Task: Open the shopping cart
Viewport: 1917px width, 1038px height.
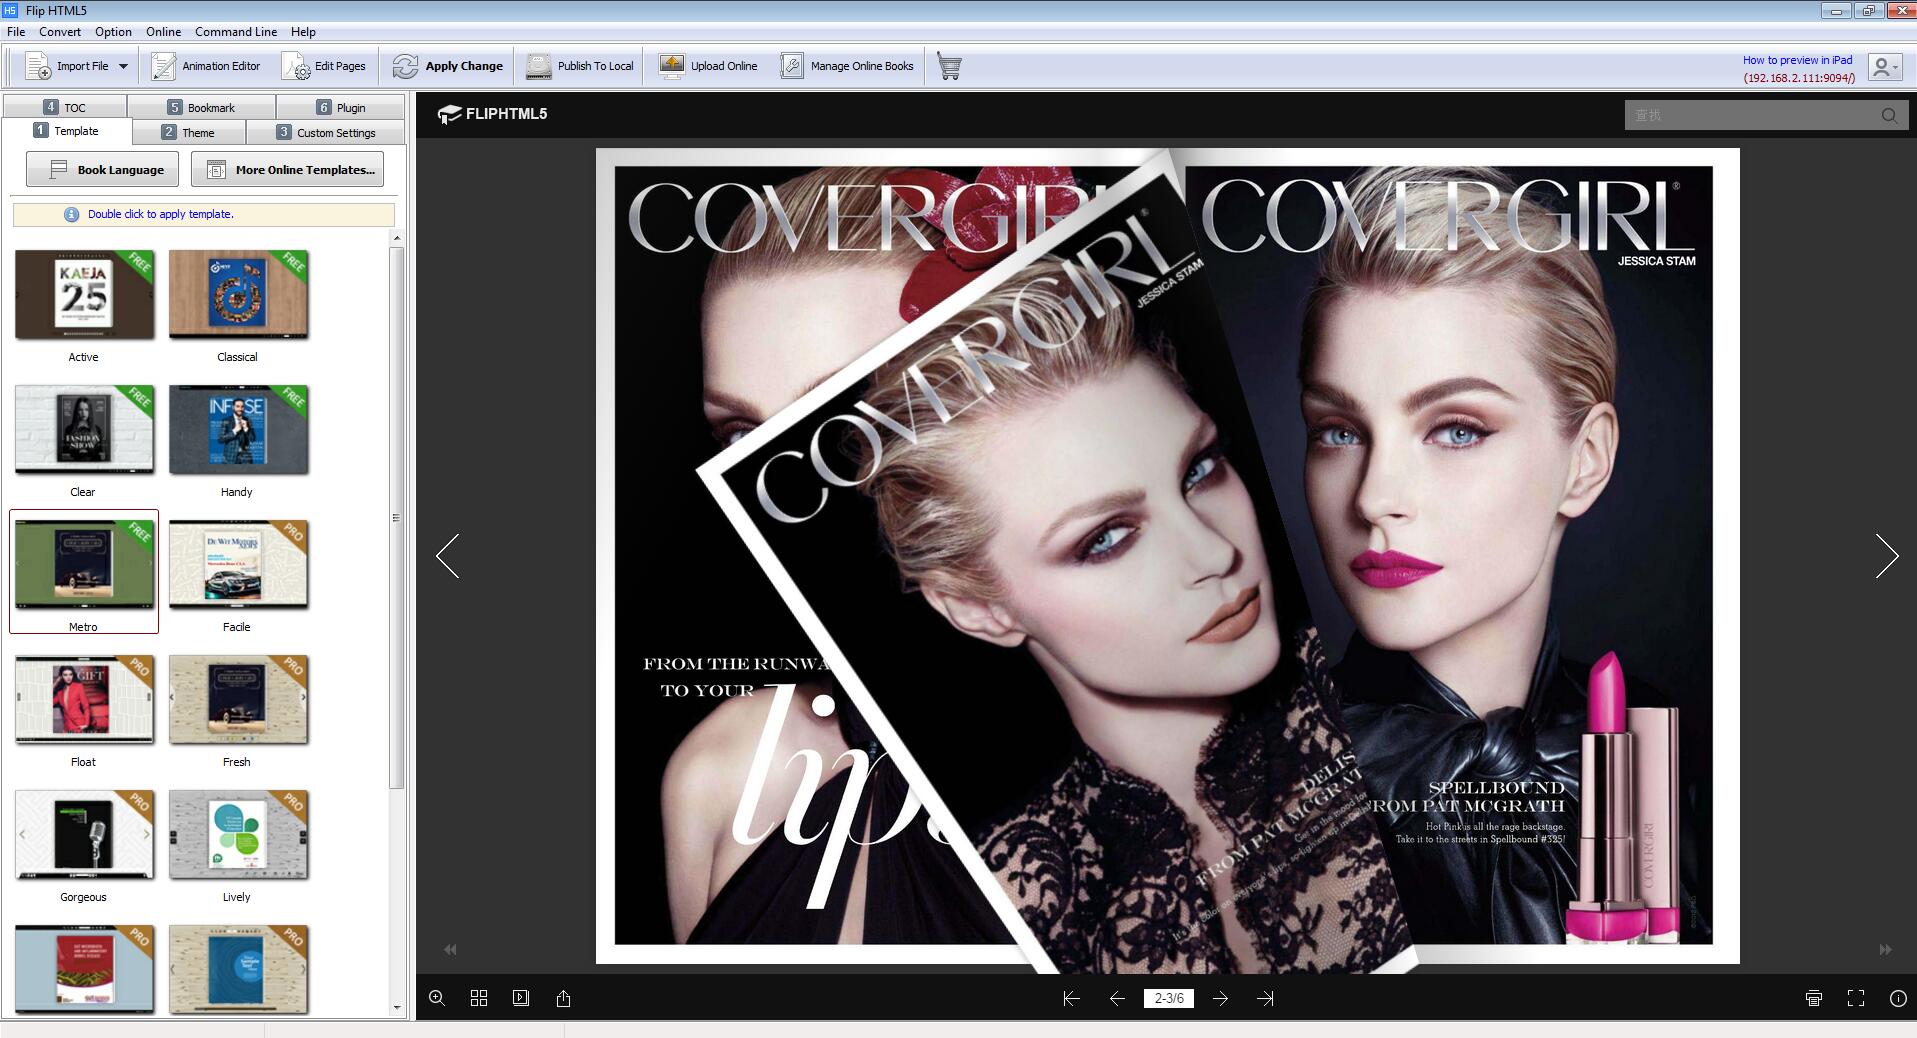Action: coord(948,66)
